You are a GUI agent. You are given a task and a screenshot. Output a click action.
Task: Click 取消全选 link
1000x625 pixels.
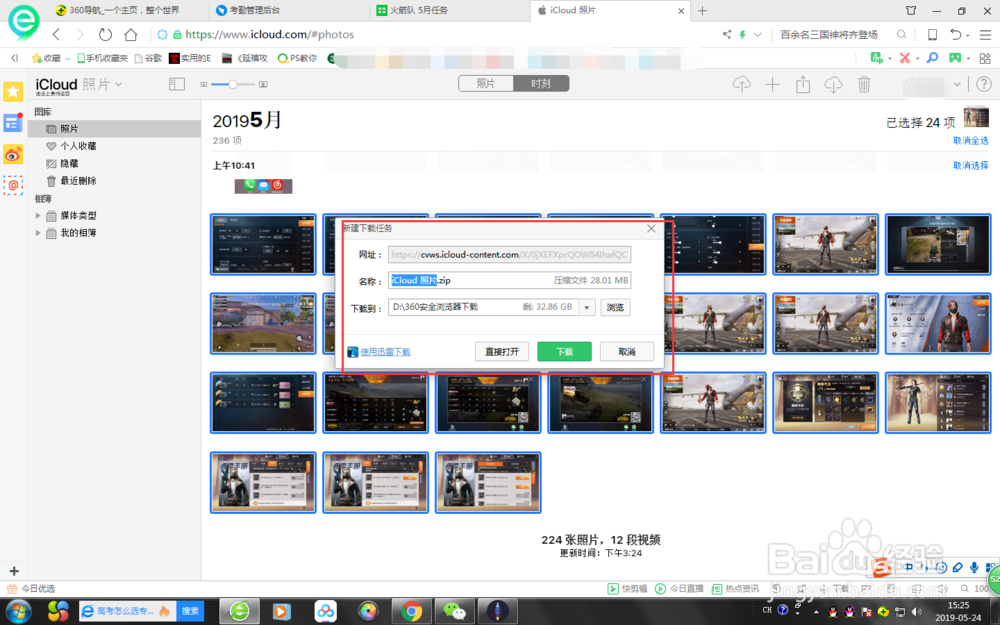(x=971, y=140)
